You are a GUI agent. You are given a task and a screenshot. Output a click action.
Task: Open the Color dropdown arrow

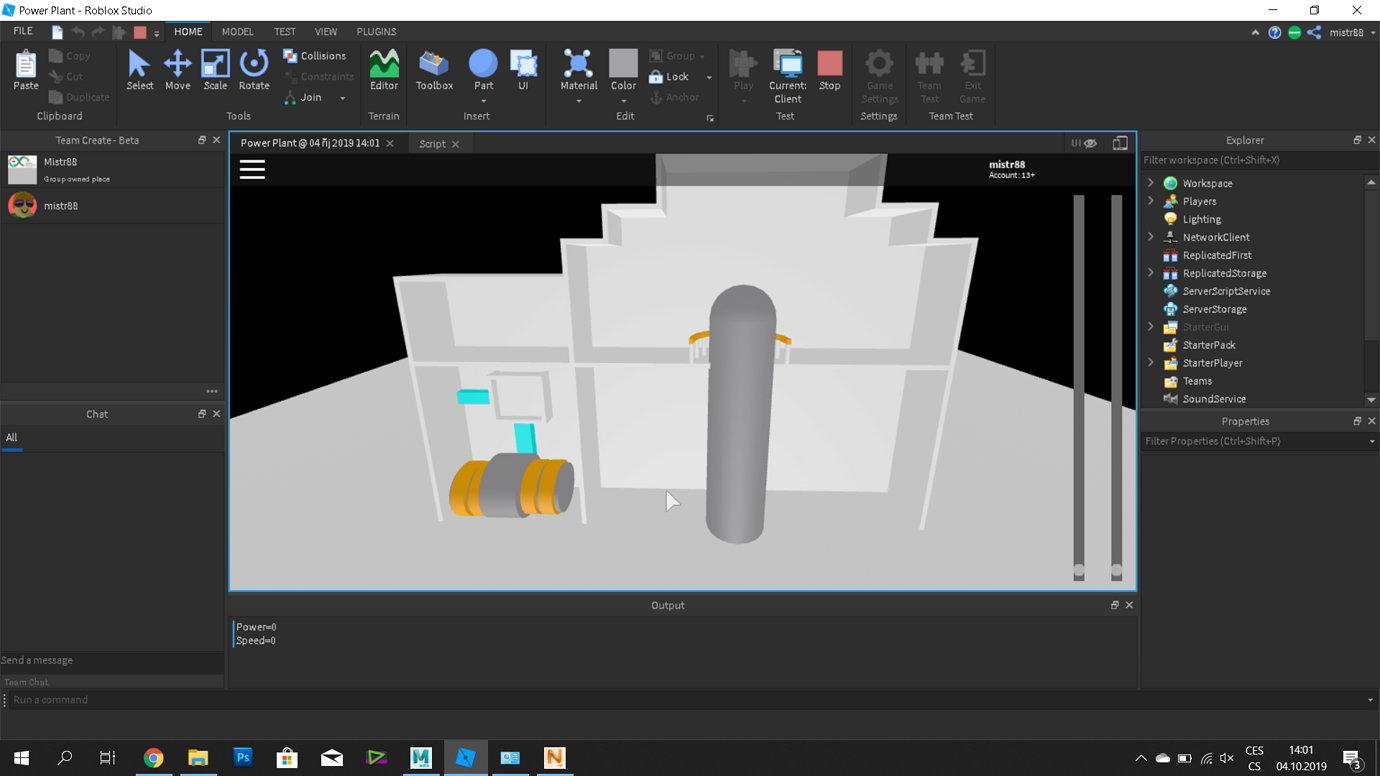tap(623, 101)
